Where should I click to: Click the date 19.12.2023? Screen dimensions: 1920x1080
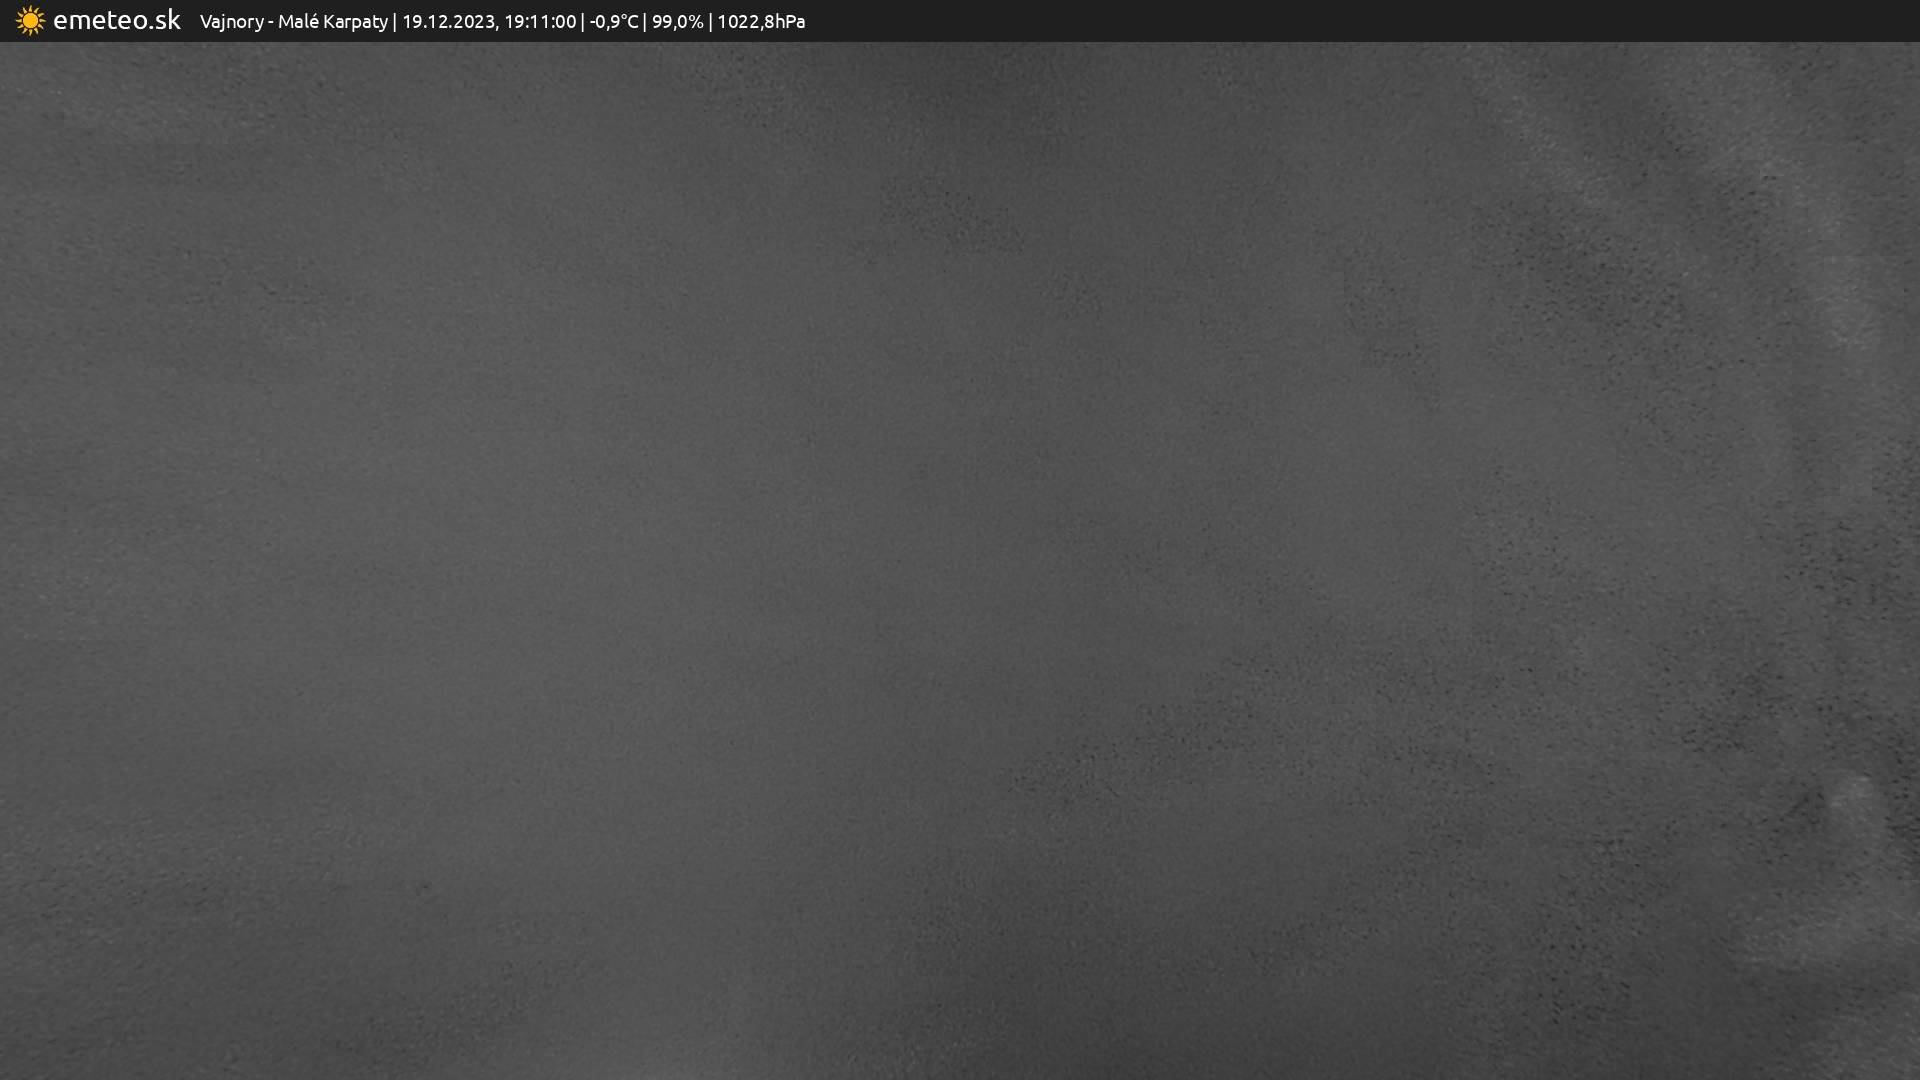448,21
